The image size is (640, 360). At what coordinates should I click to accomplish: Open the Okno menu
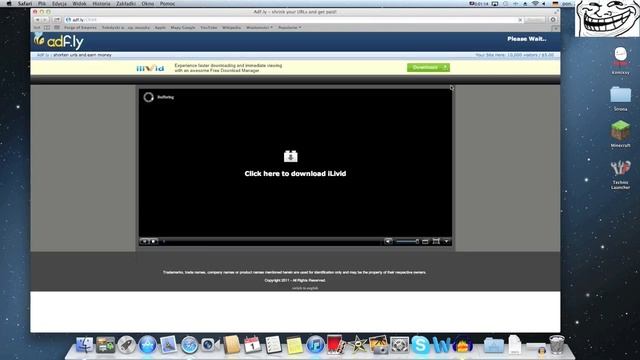(x=148, y=4)
